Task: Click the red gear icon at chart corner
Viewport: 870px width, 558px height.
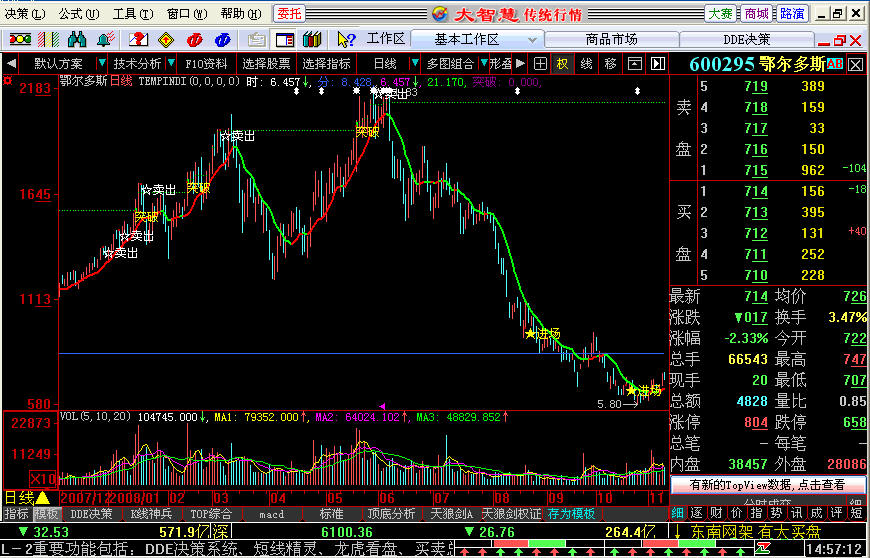Action: coord(8,81)
